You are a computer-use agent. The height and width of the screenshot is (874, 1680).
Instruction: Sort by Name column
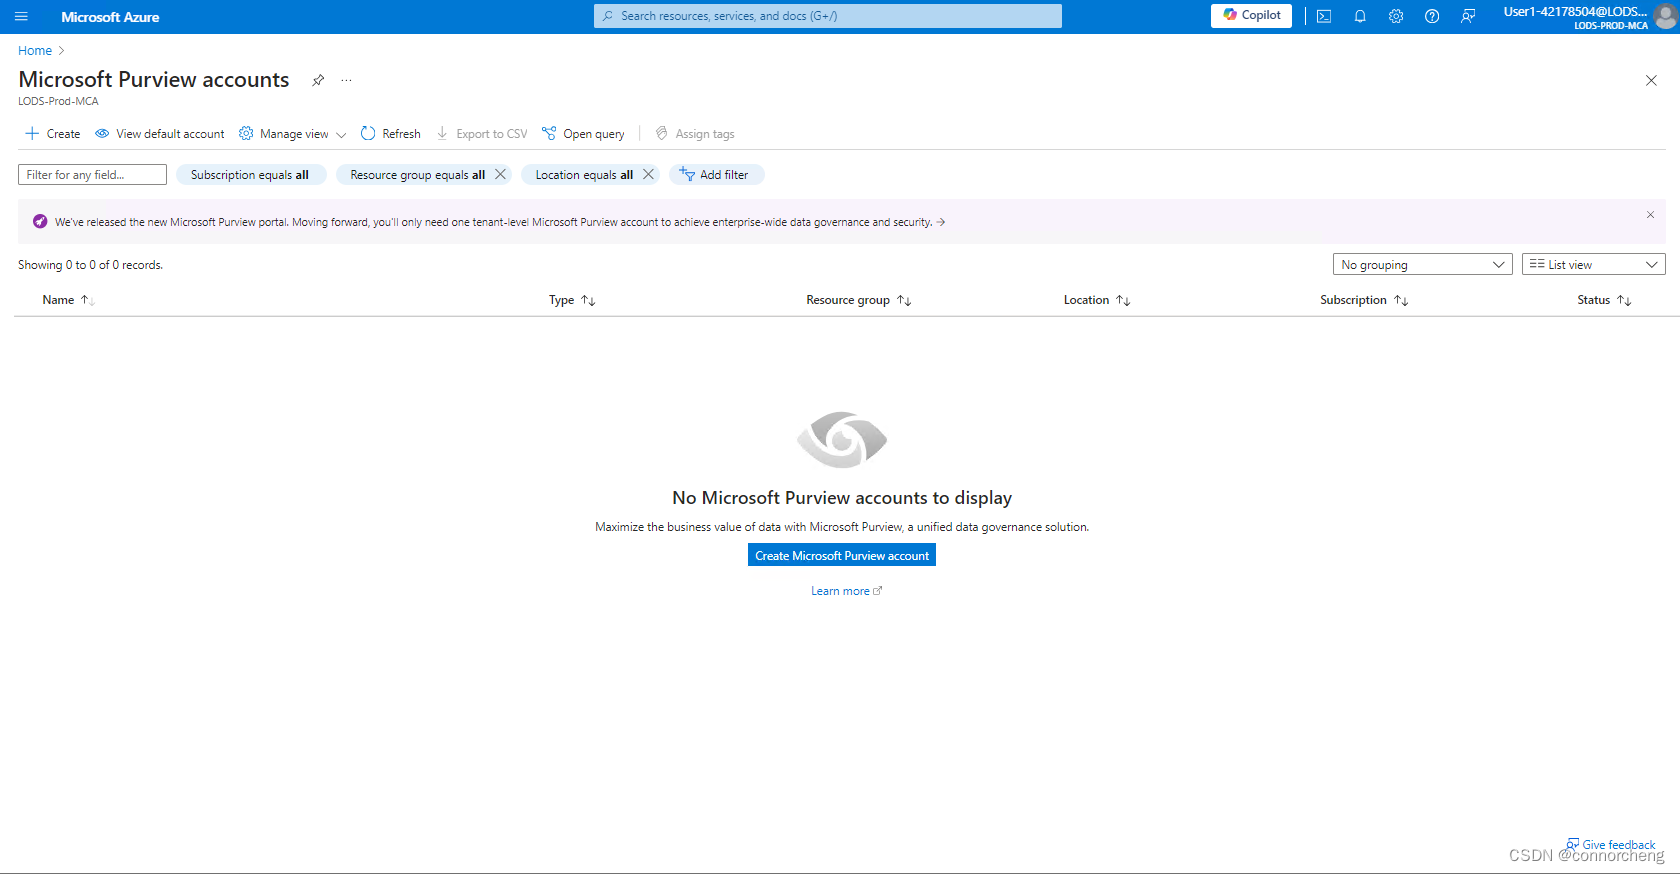click(x=68, y=300)
